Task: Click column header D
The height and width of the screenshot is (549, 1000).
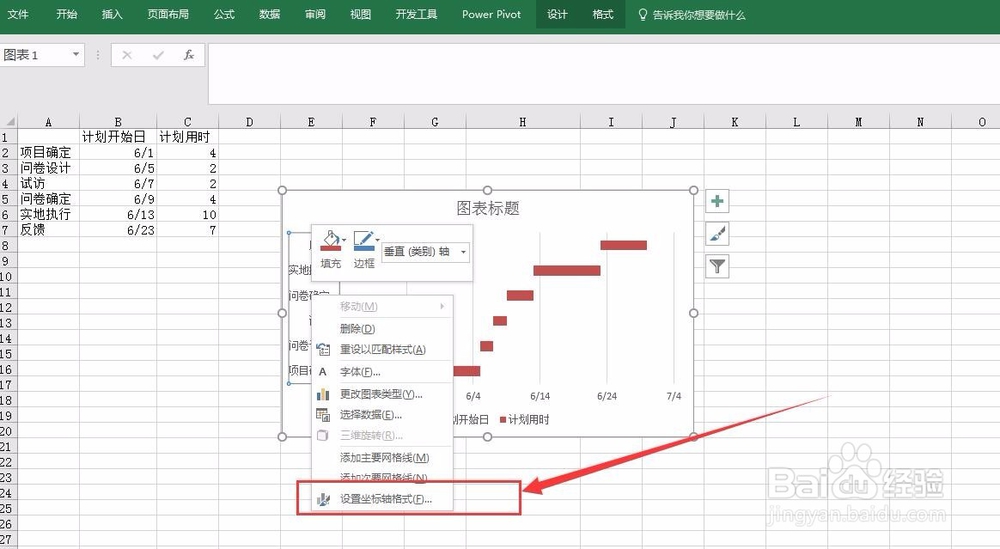Action: click(x=249, y=122)
